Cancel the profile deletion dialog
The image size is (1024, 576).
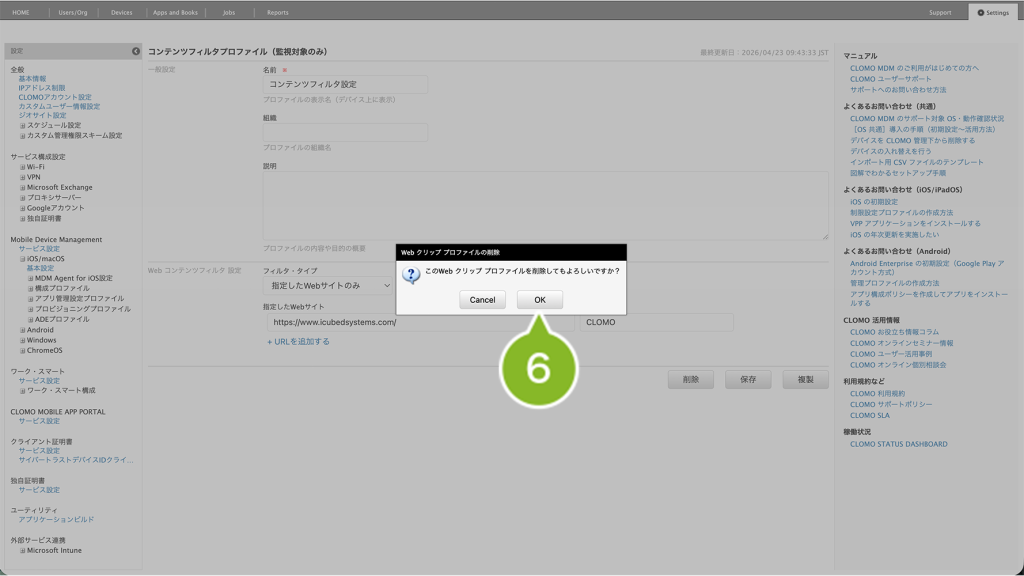[x=482, y=300]
